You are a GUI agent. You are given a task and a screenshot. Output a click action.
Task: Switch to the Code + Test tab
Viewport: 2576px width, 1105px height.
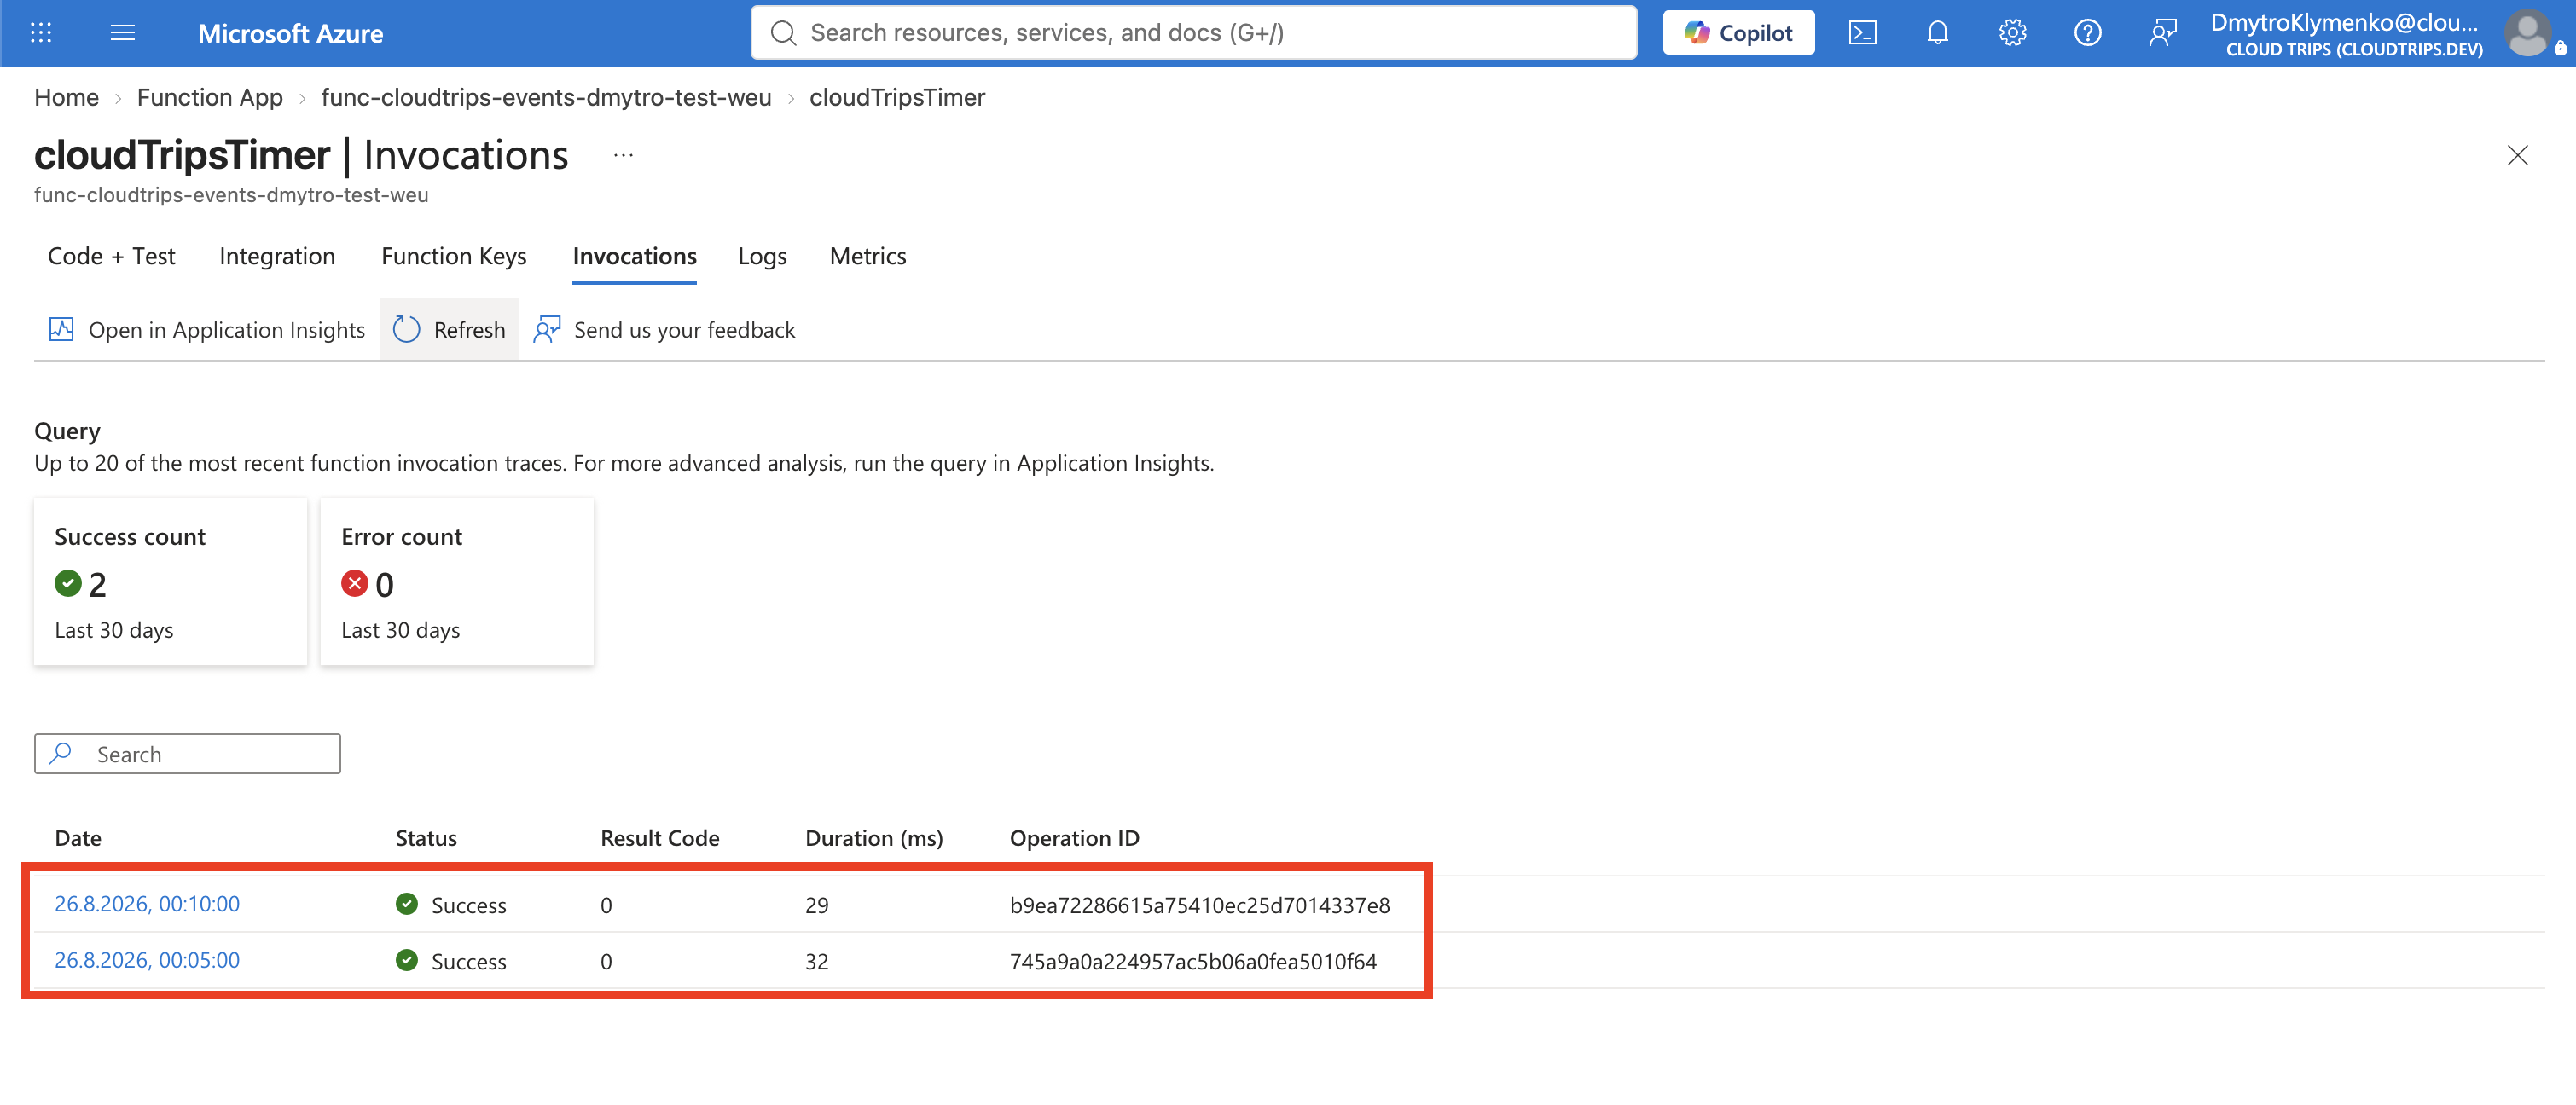pos(111,256)
